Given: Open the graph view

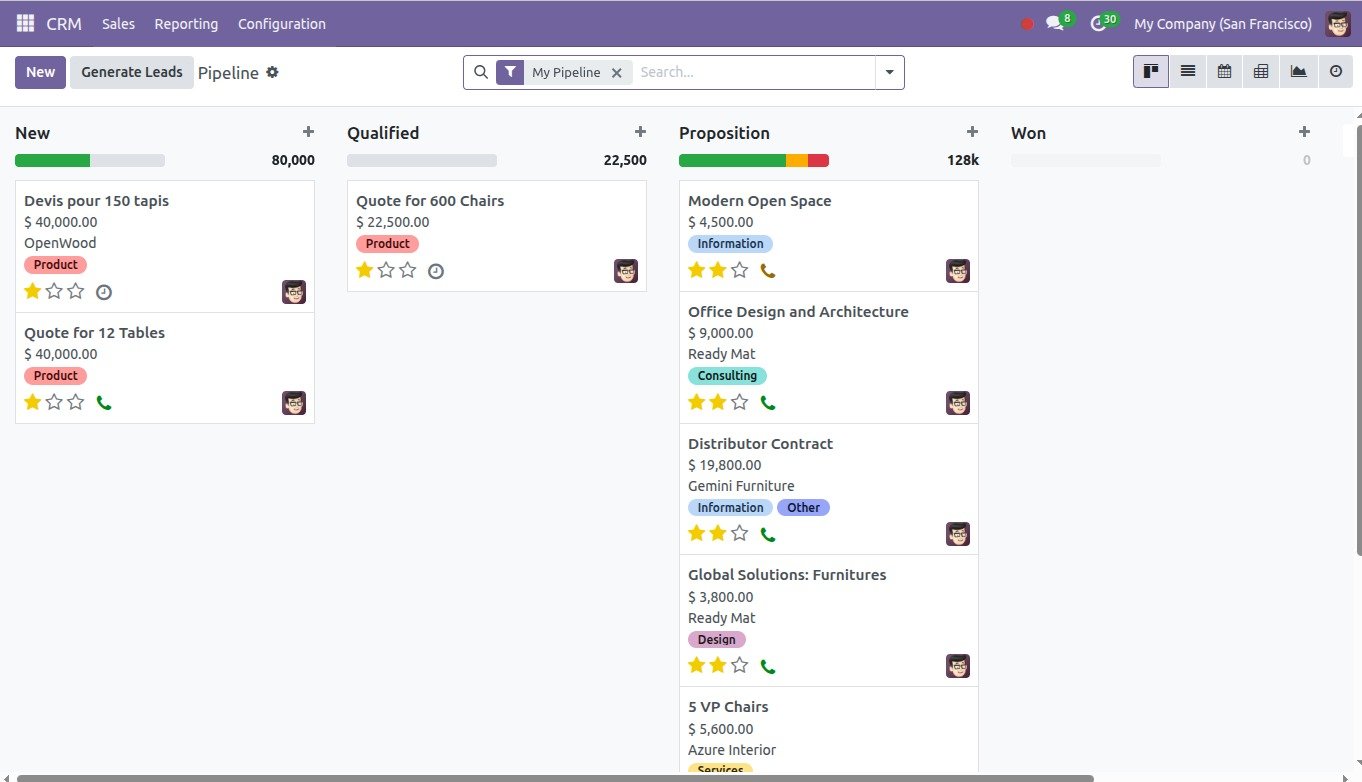Looking at the screenshot, I should (1298, 72).
